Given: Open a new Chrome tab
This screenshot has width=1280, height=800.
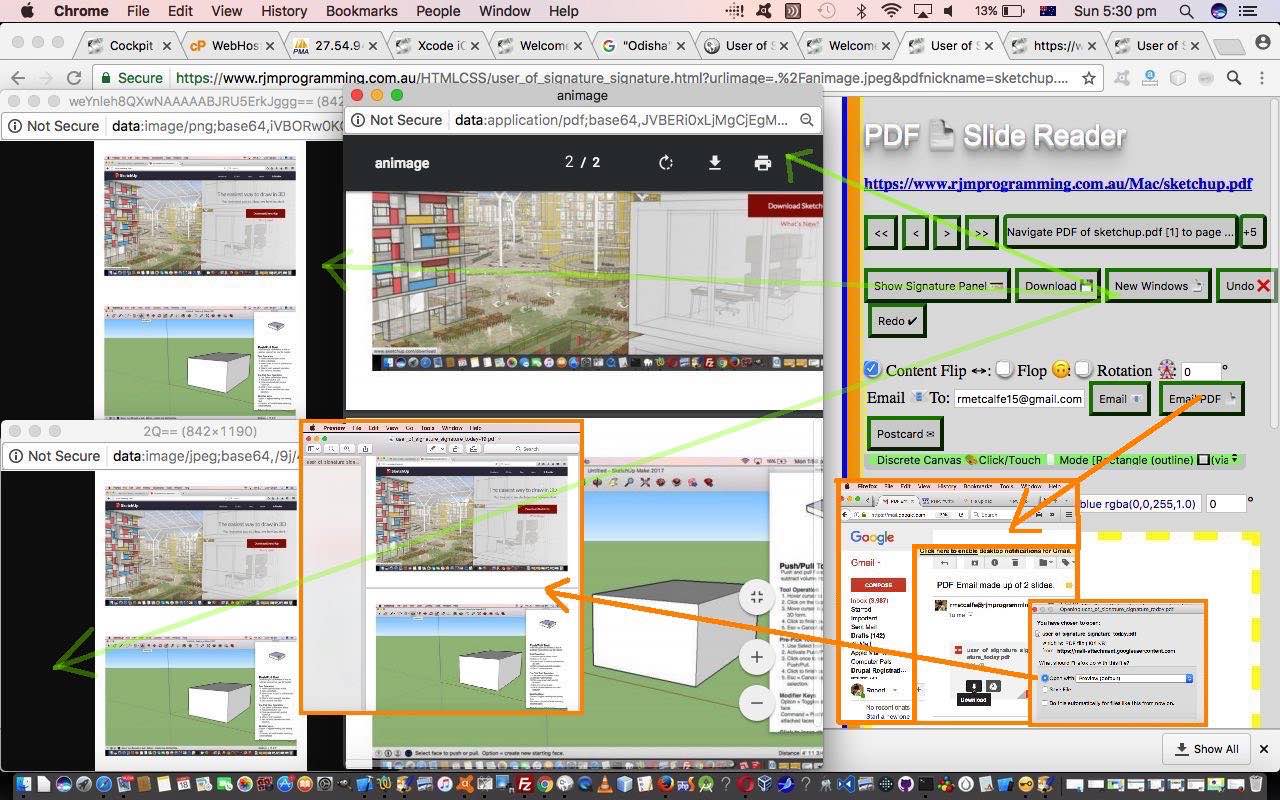Looking at the screenshot, I should coord(1229,46).
